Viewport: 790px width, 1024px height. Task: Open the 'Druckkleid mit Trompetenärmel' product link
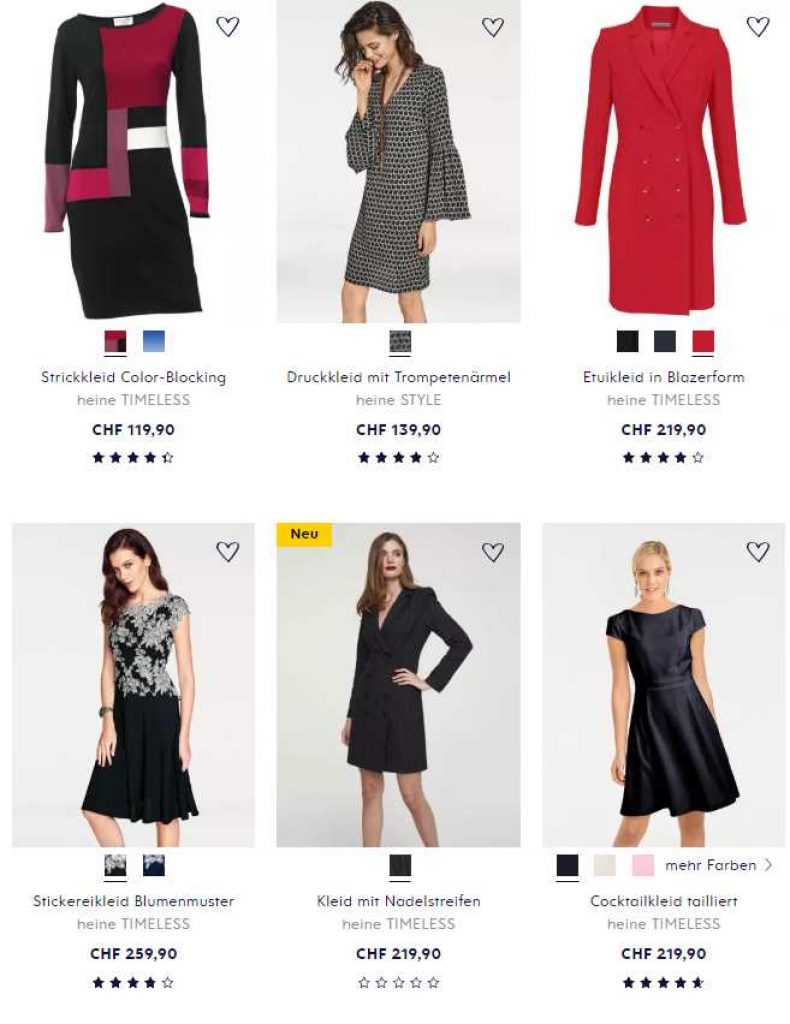(398, 377)
